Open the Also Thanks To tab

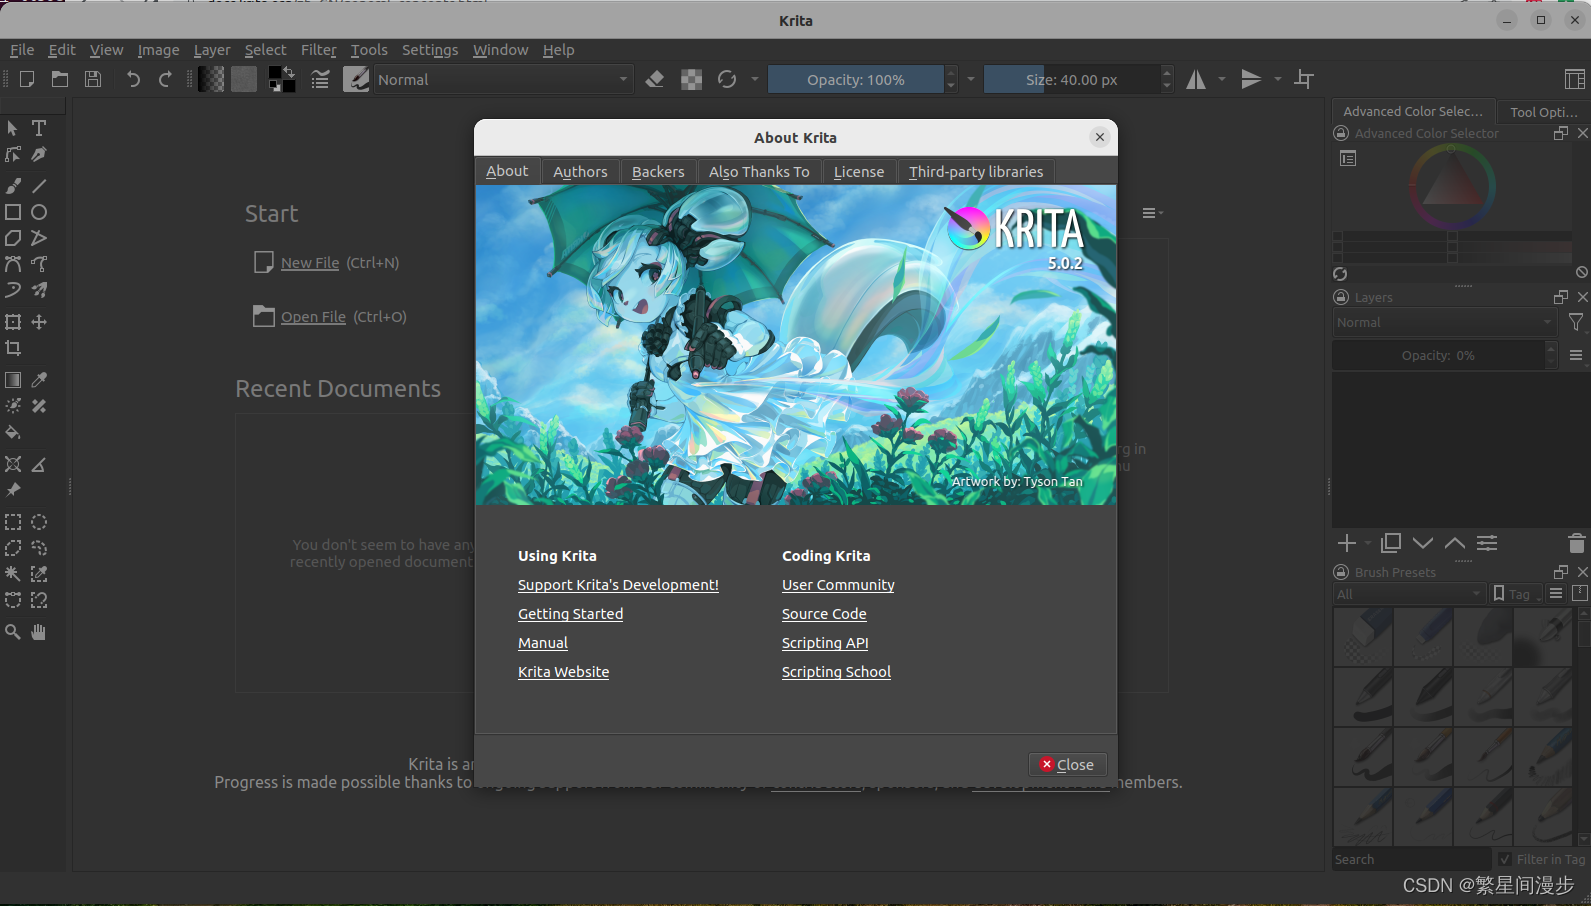coord(759,172)
